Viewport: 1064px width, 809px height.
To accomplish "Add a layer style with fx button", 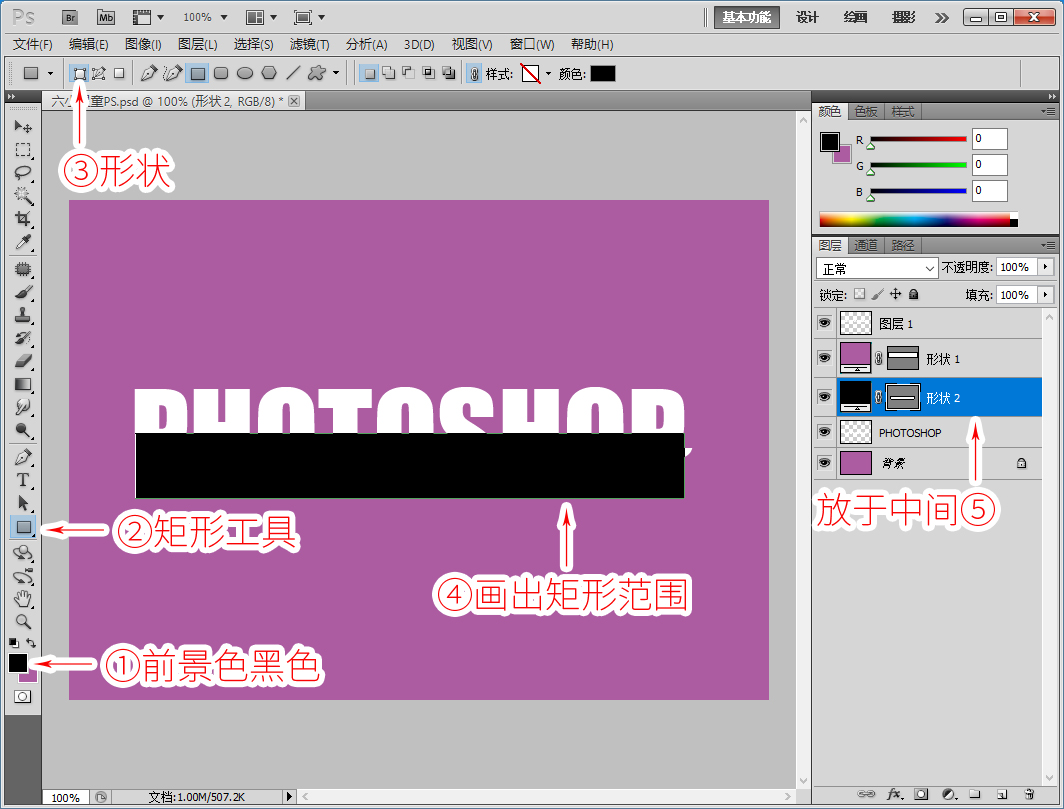I will point(894,793).
